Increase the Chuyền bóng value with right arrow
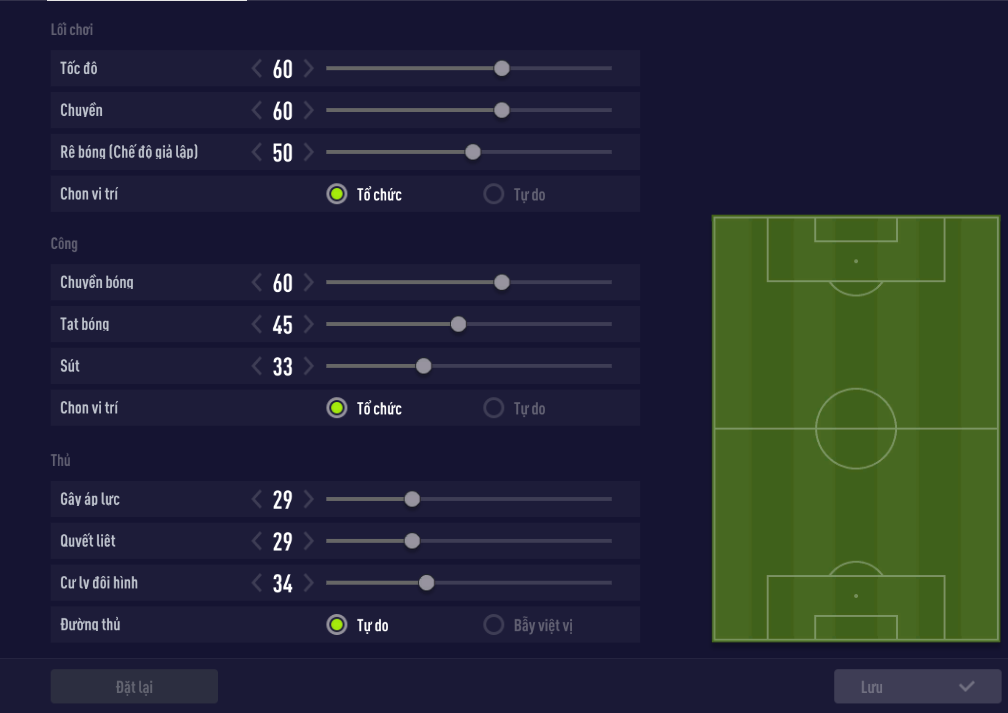Screen dimensions: 1008x713 tap(308, 283)
